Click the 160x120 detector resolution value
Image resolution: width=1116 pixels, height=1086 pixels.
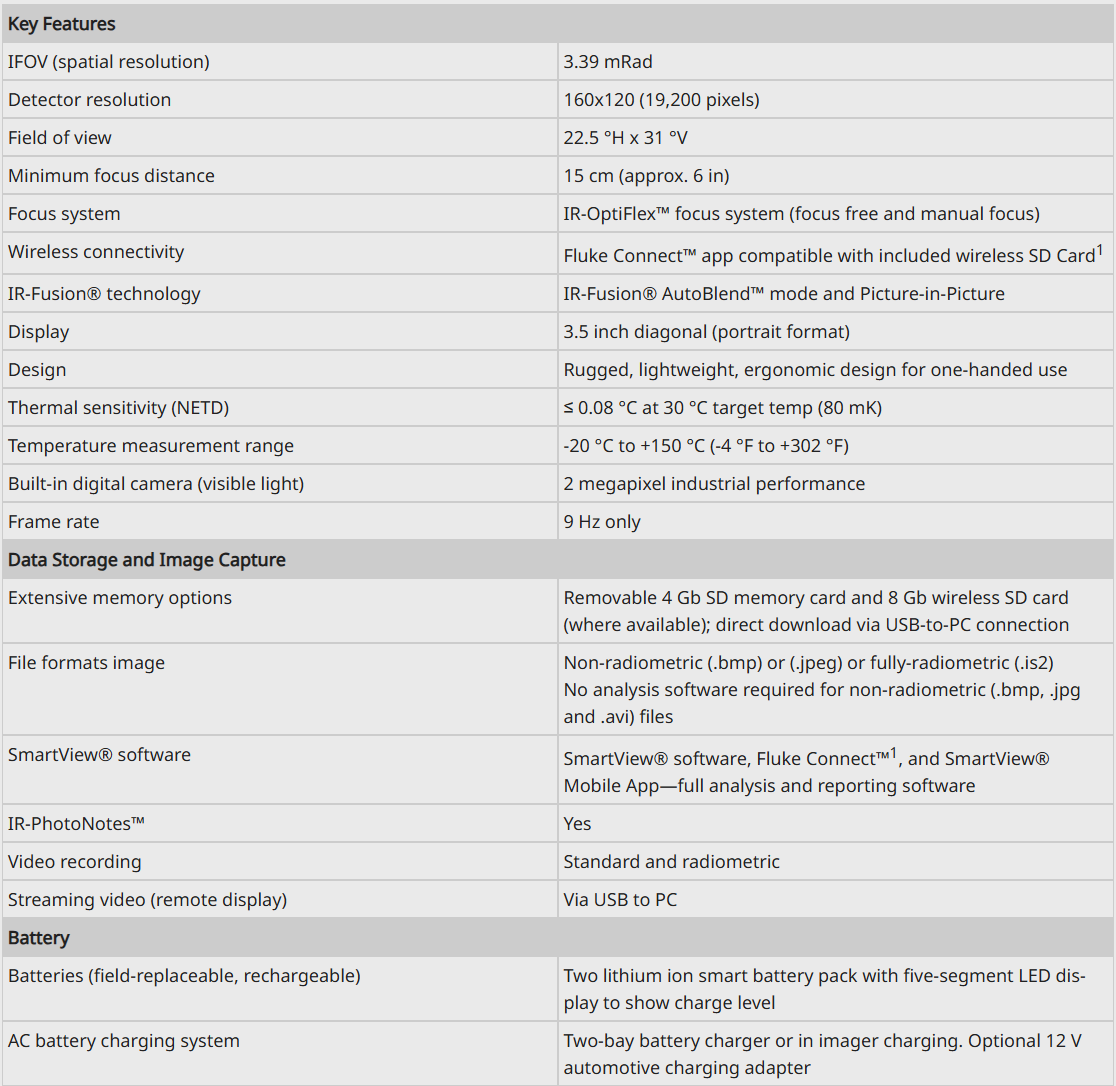pyautogui.click(x=661, y=100)
